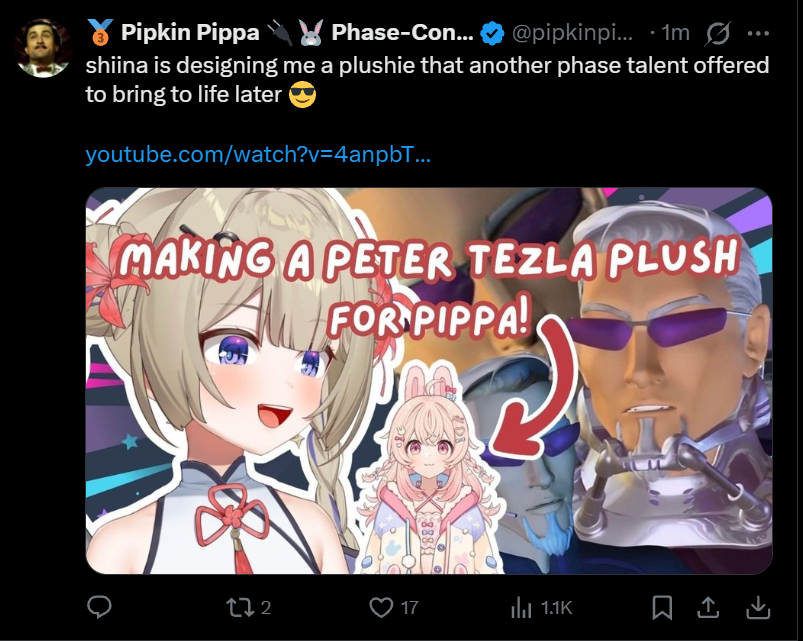This screenshot has width=803, height=641.
Task: Toggle the like heart icon
Action: pos(381,608)
